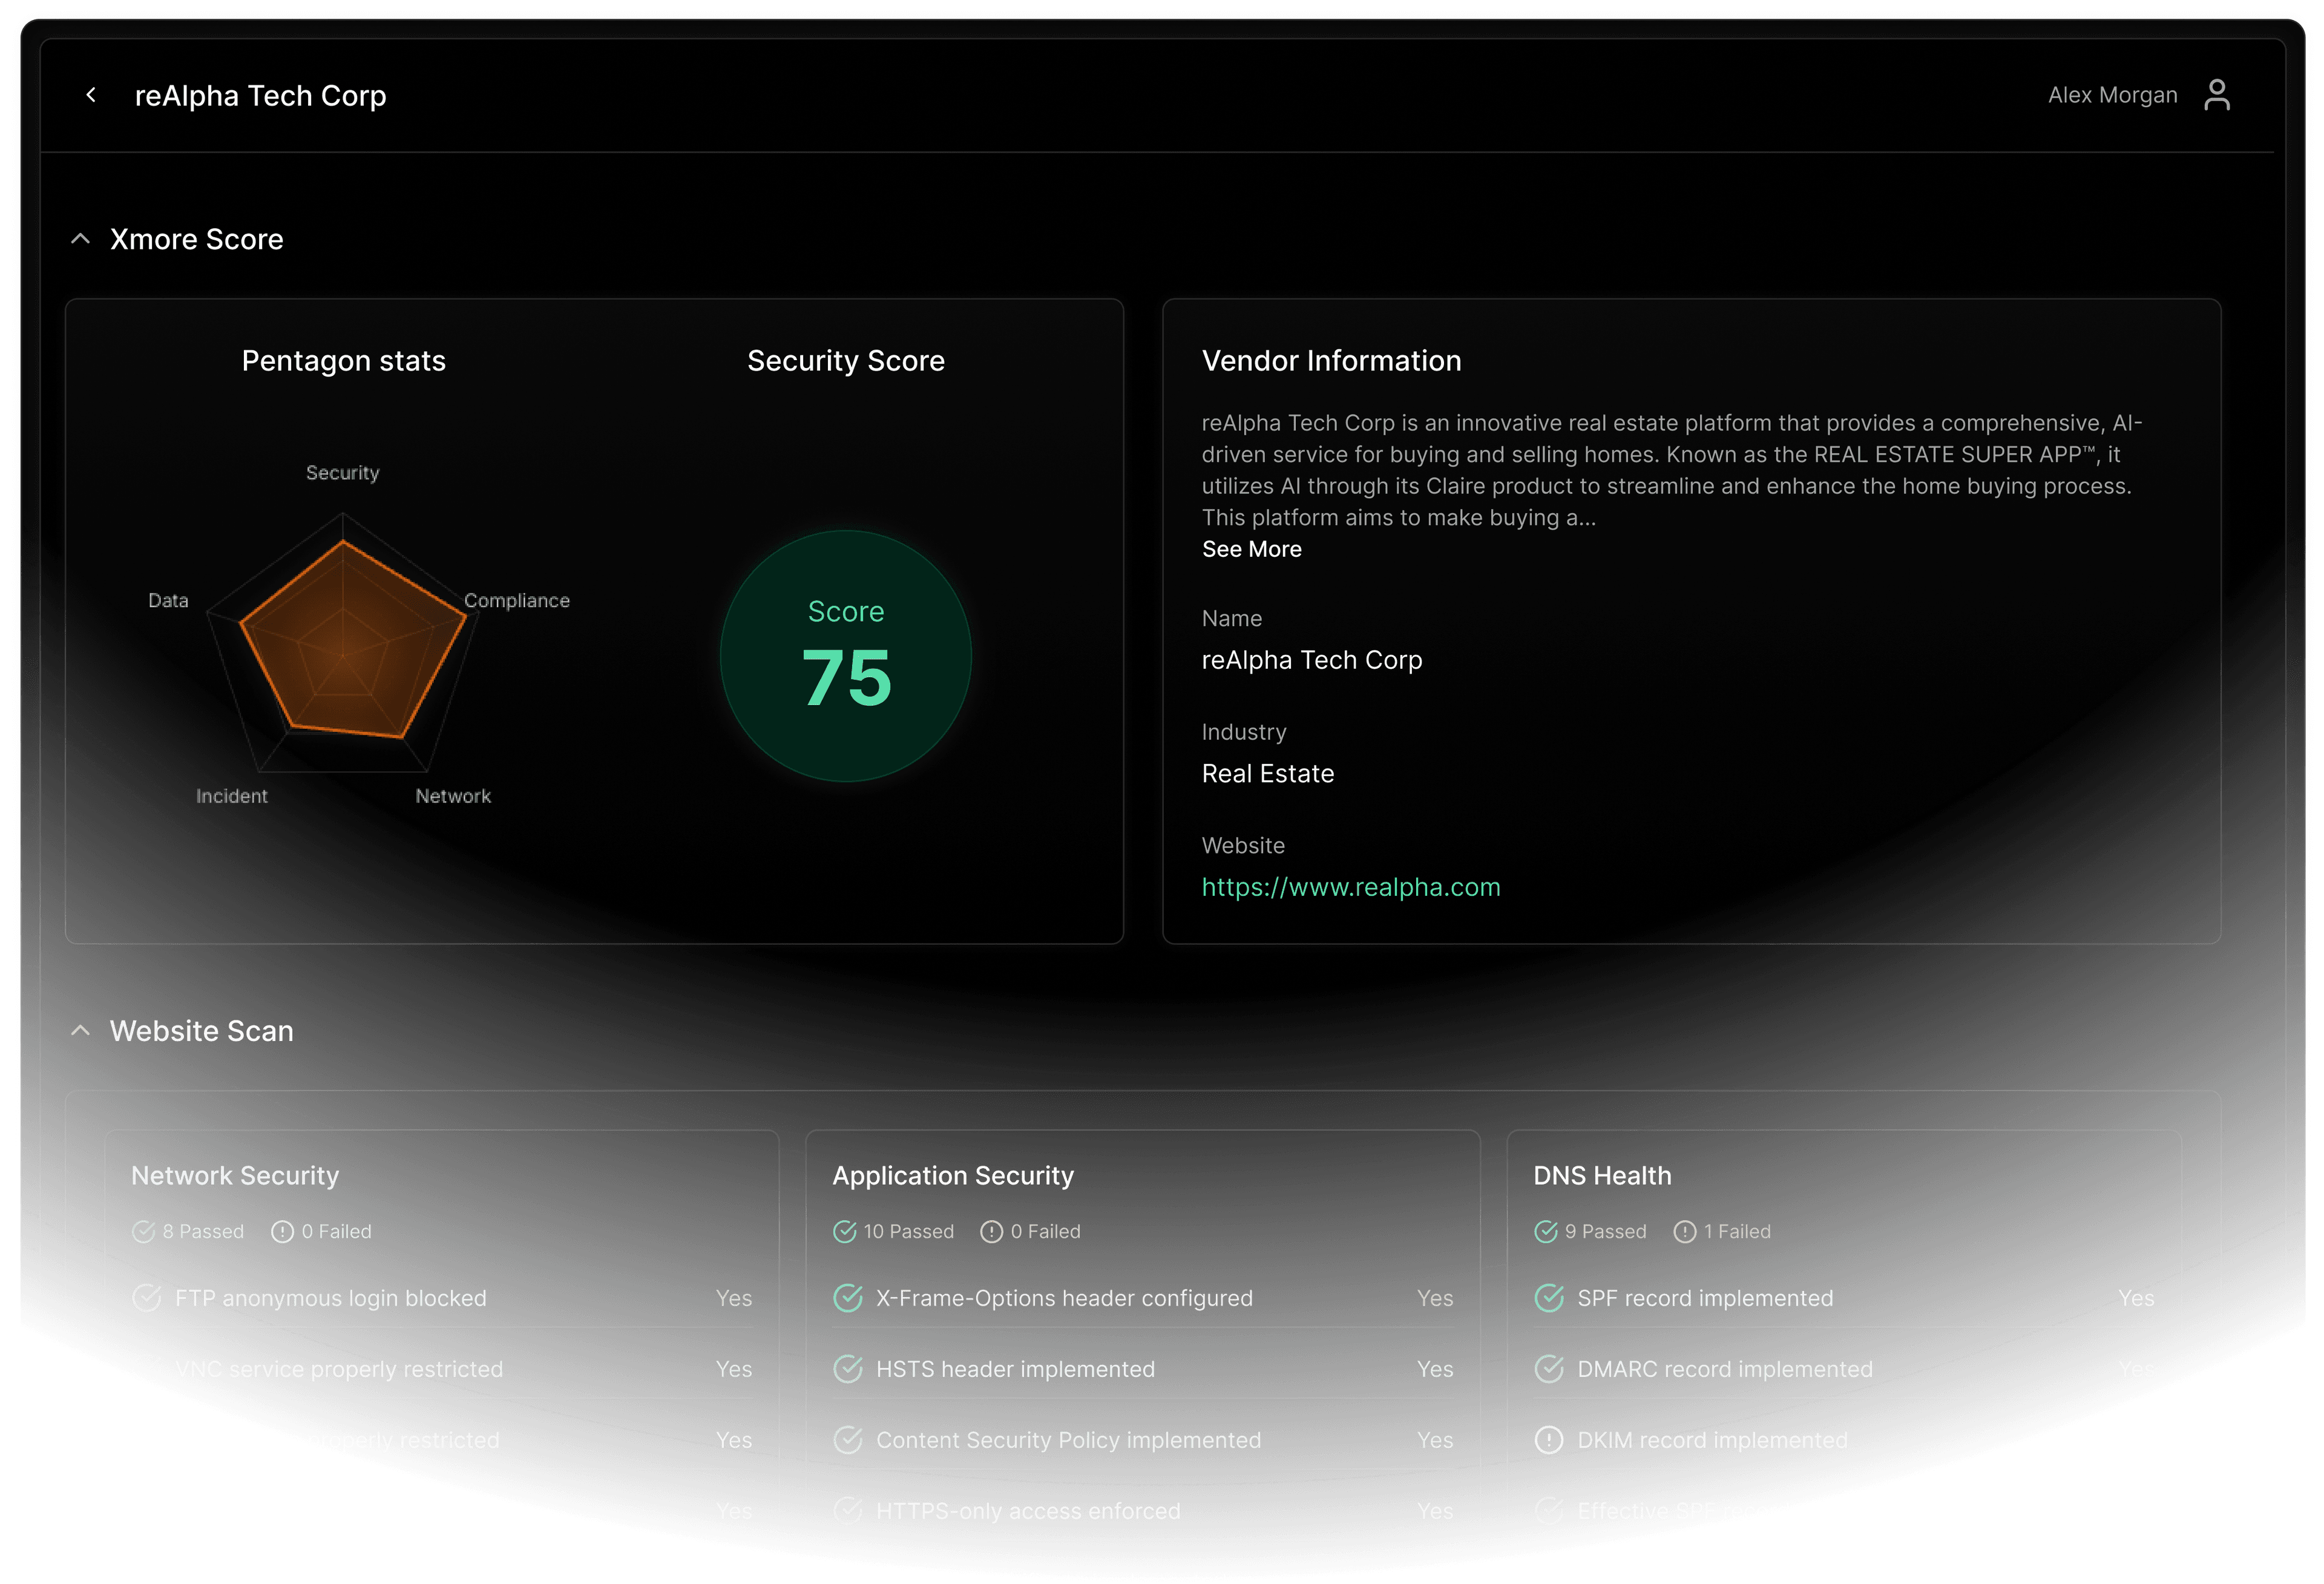
Task: Click the Network axis label
Action: [x=453, y=797]
